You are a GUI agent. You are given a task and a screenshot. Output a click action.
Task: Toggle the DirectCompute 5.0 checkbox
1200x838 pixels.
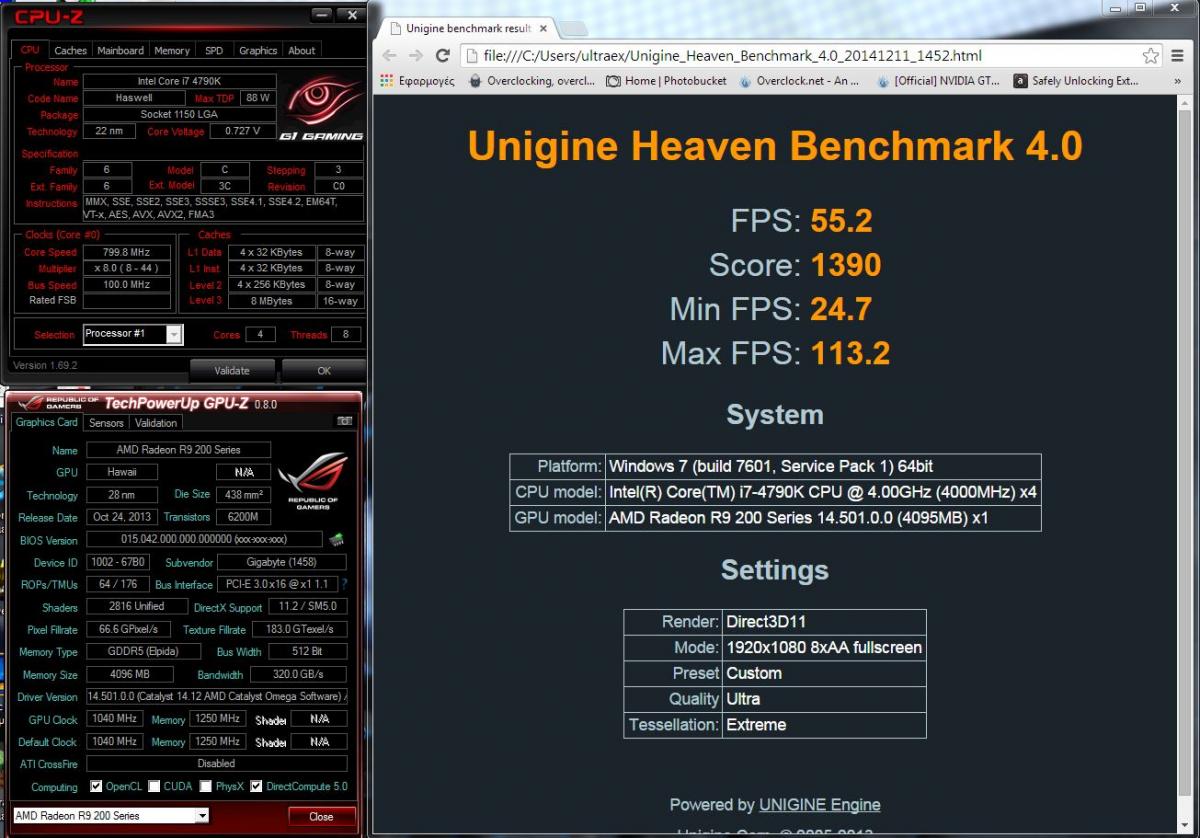coord(256,786)
